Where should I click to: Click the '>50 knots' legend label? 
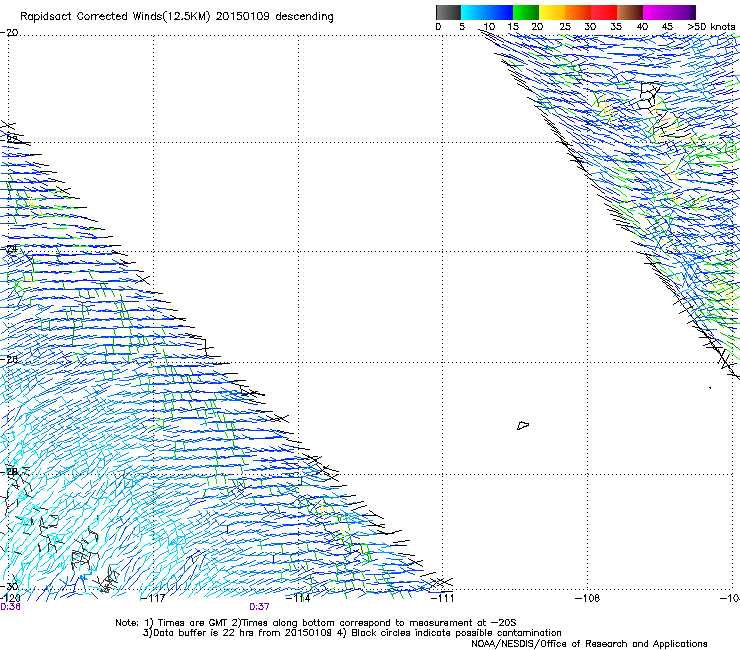[711, 27]
